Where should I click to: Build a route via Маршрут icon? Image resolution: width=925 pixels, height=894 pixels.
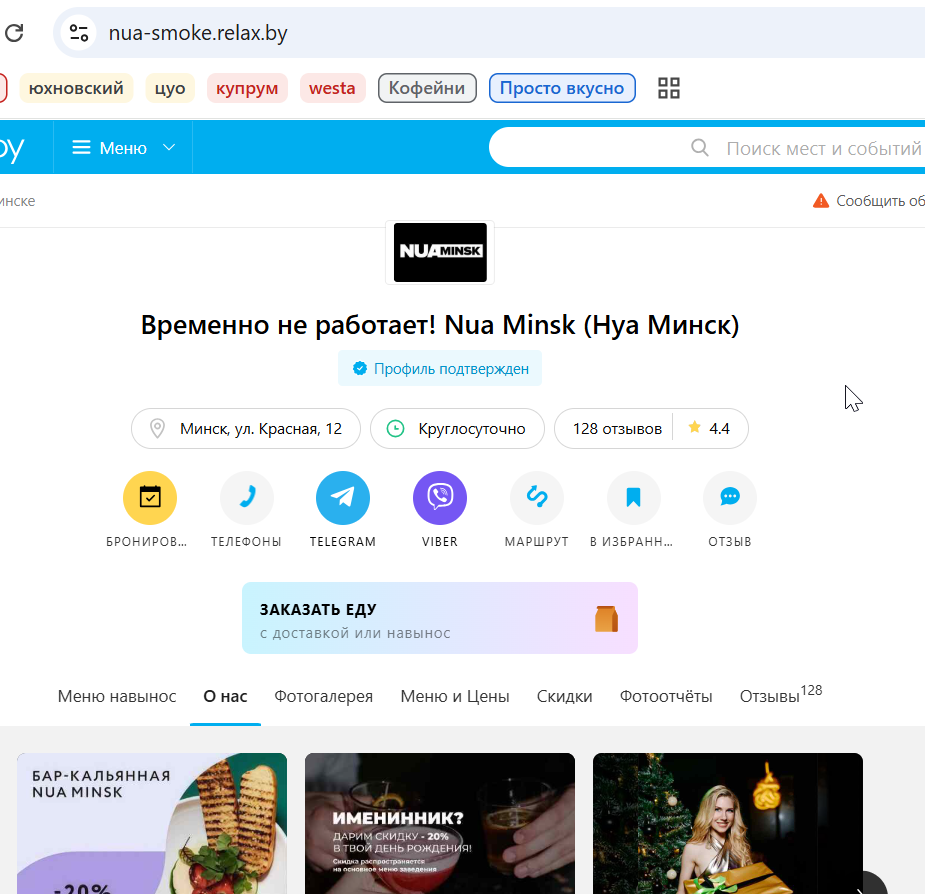point(537,497)
